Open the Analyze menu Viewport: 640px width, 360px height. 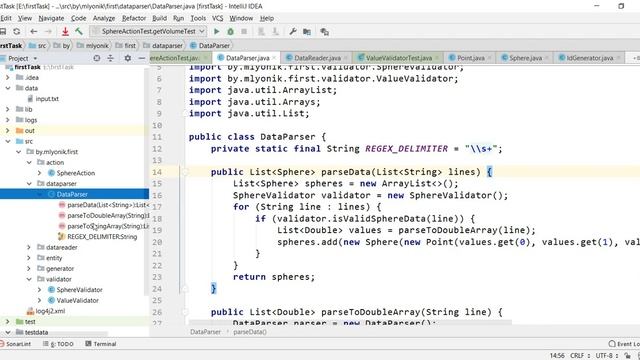tap(104, 18)
